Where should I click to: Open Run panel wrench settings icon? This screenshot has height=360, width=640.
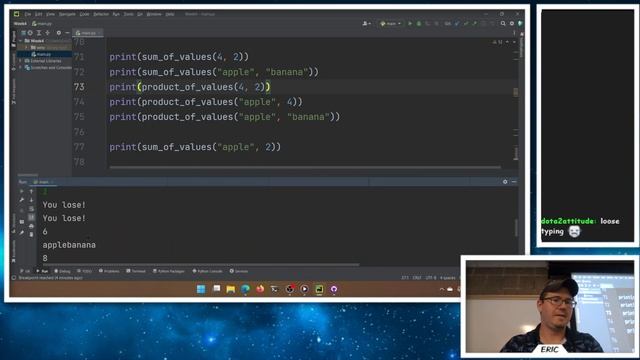(22, 200)
